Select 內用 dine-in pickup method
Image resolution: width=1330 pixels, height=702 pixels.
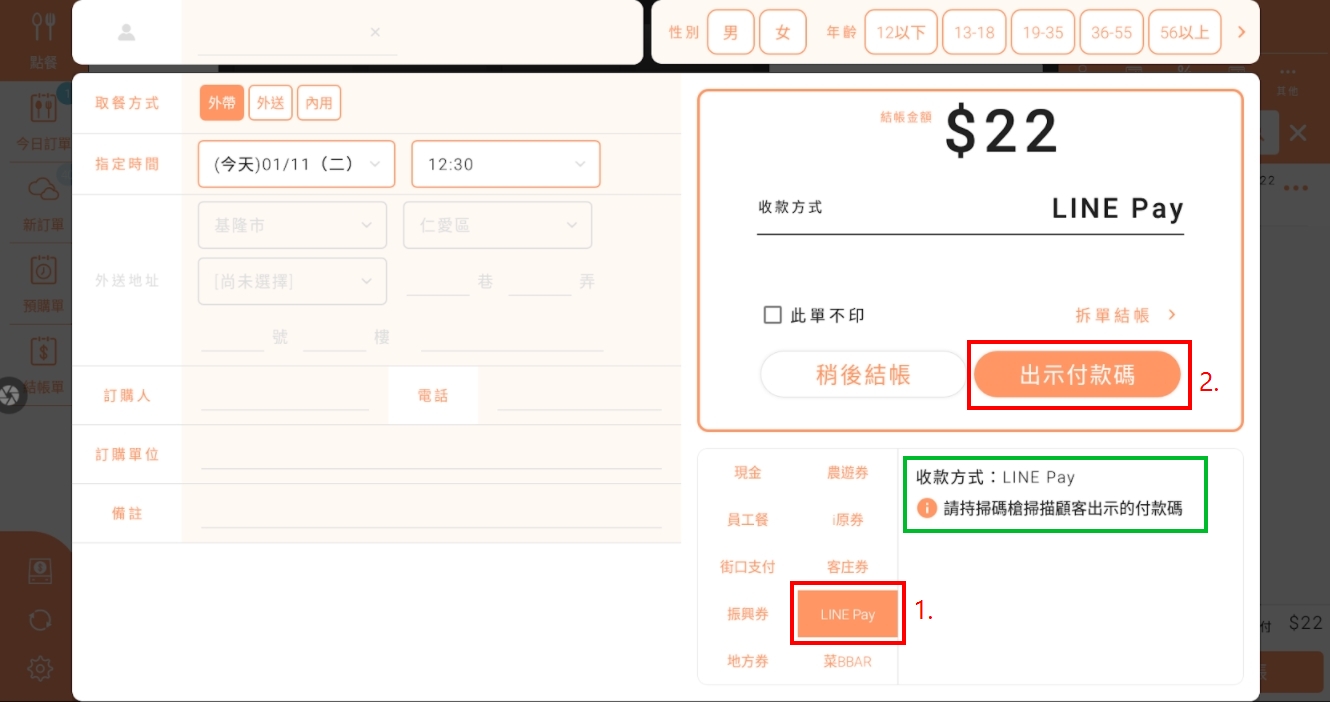(319, 103)
